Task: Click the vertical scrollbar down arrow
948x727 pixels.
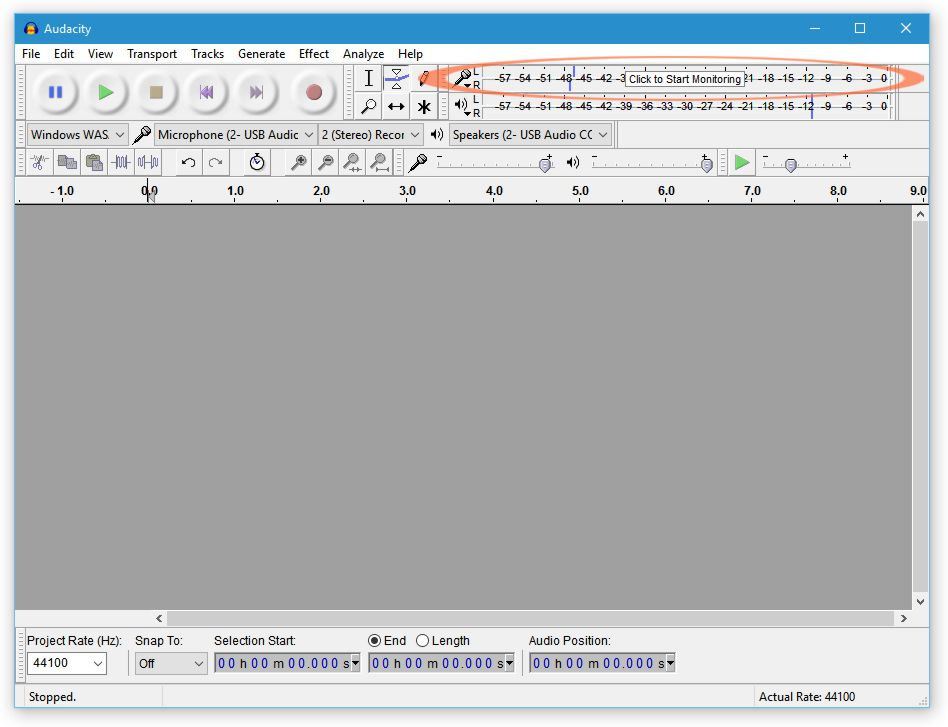Action: pos(920,602)
